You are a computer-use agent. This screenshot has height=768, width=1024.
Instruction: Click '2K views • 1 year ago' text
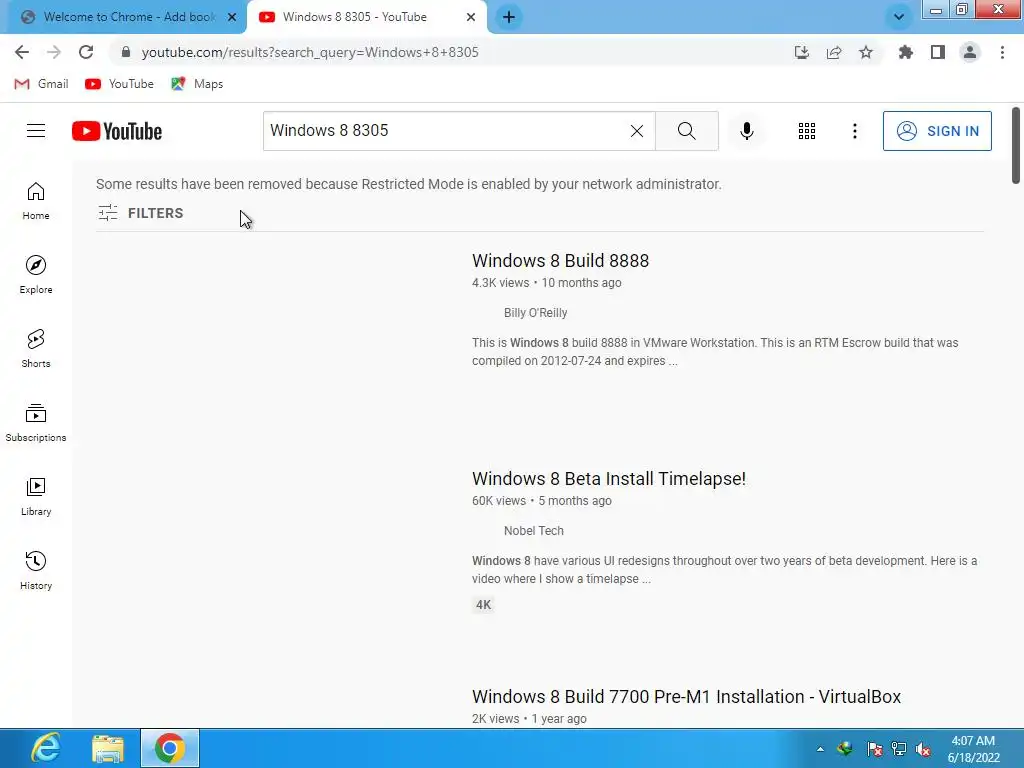tap(529, 718)
